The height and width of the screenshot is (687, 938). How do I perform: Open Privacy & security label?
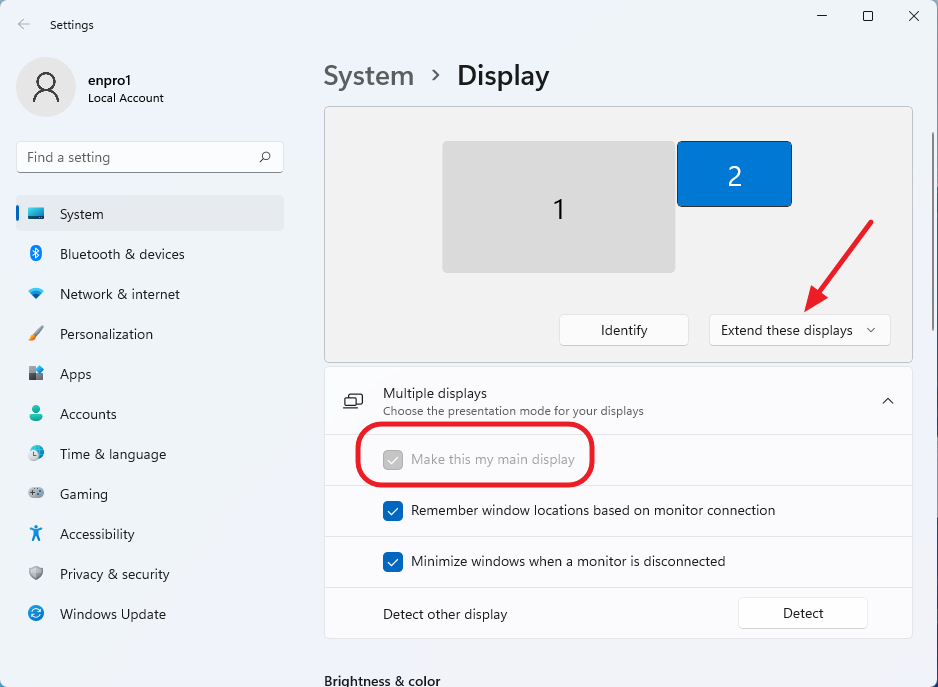[x=114, y=574]
